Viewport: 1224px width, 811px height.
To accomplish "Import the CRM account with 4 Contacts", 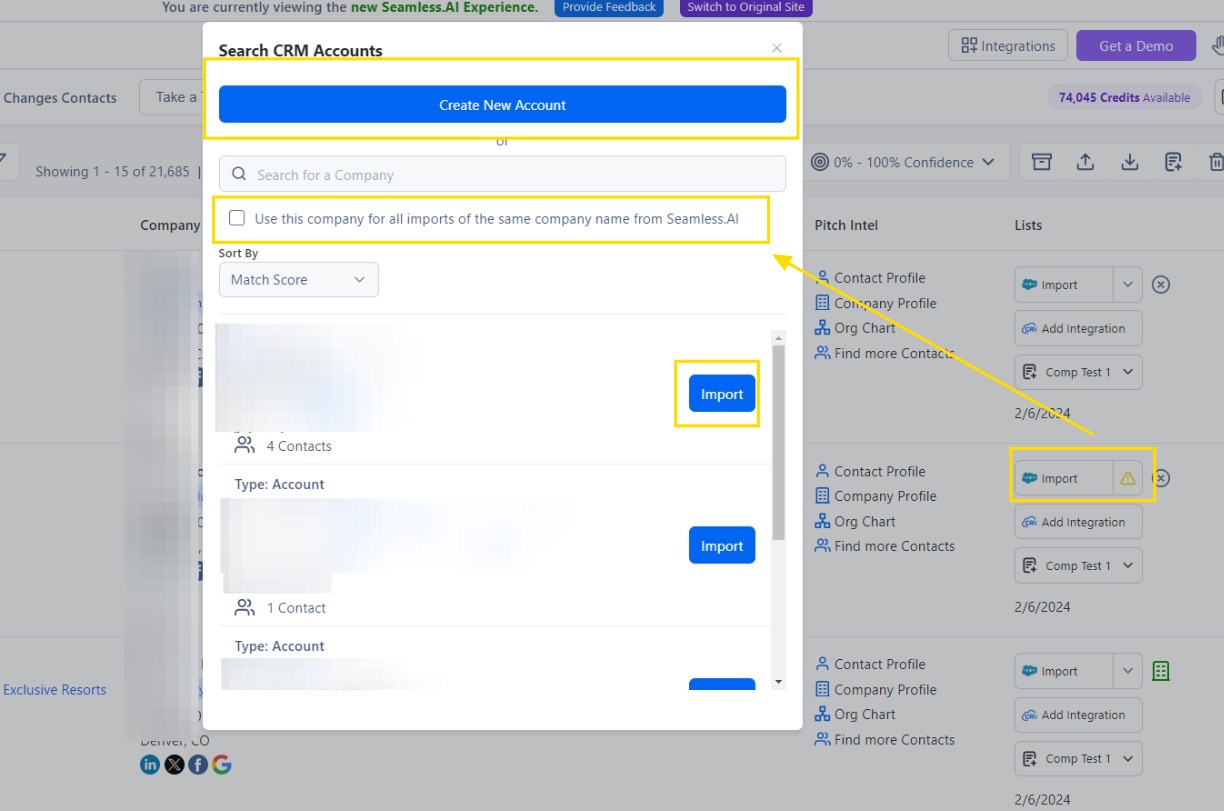I will pyautogui.click(x=722, y=394).
